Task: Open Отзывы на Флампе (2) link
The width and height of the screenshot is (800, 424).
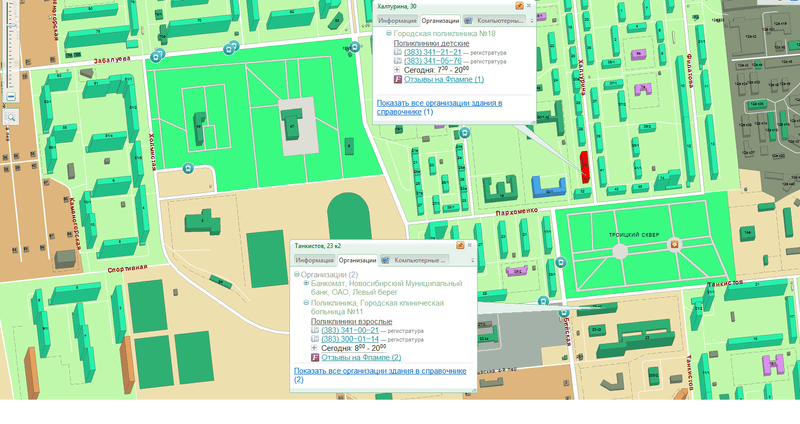Action: point(361,357)
